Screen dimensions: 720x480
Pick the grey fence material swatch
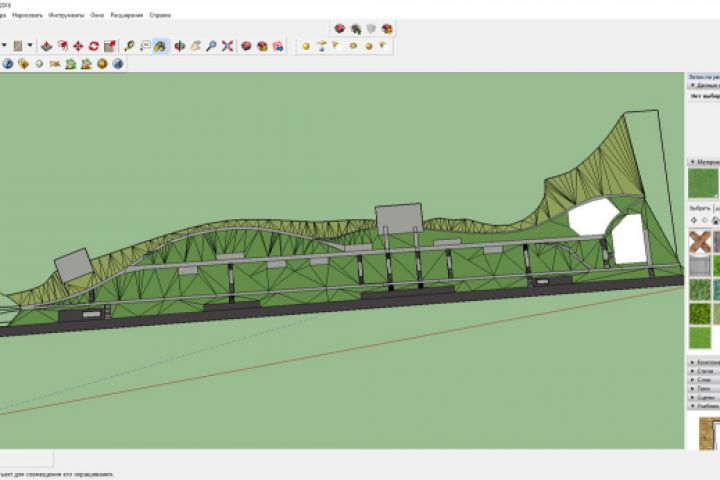coord(700,265)
